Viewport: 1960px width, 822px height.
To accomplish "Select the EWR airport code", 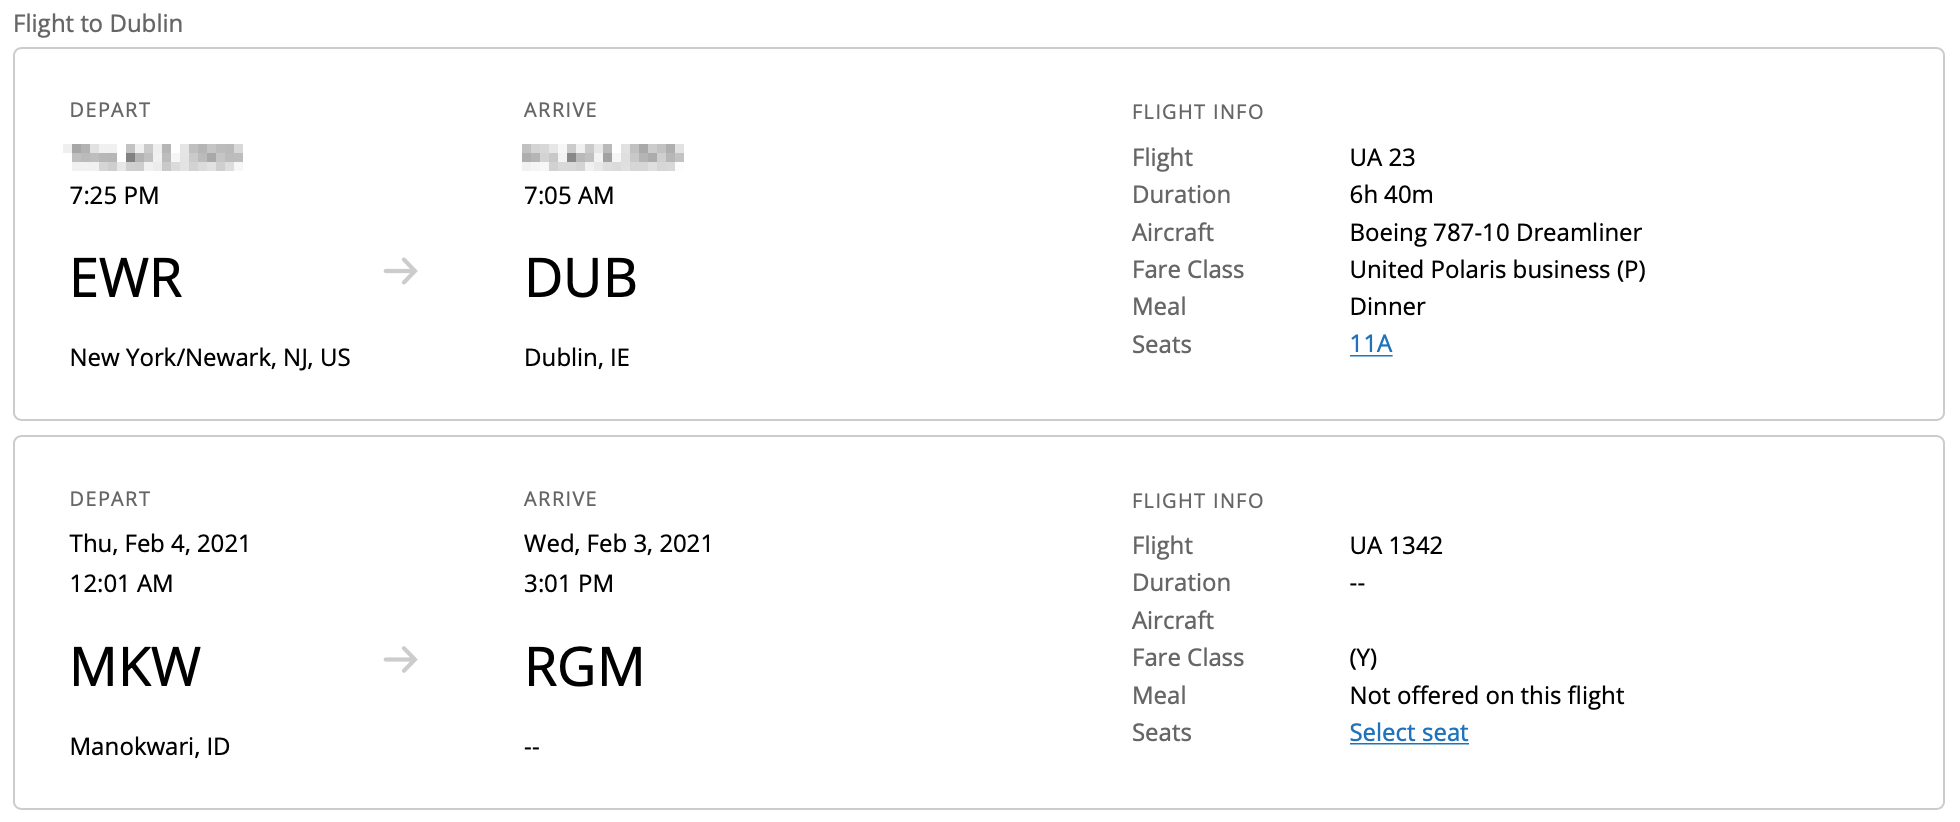I will click(126, 278).
